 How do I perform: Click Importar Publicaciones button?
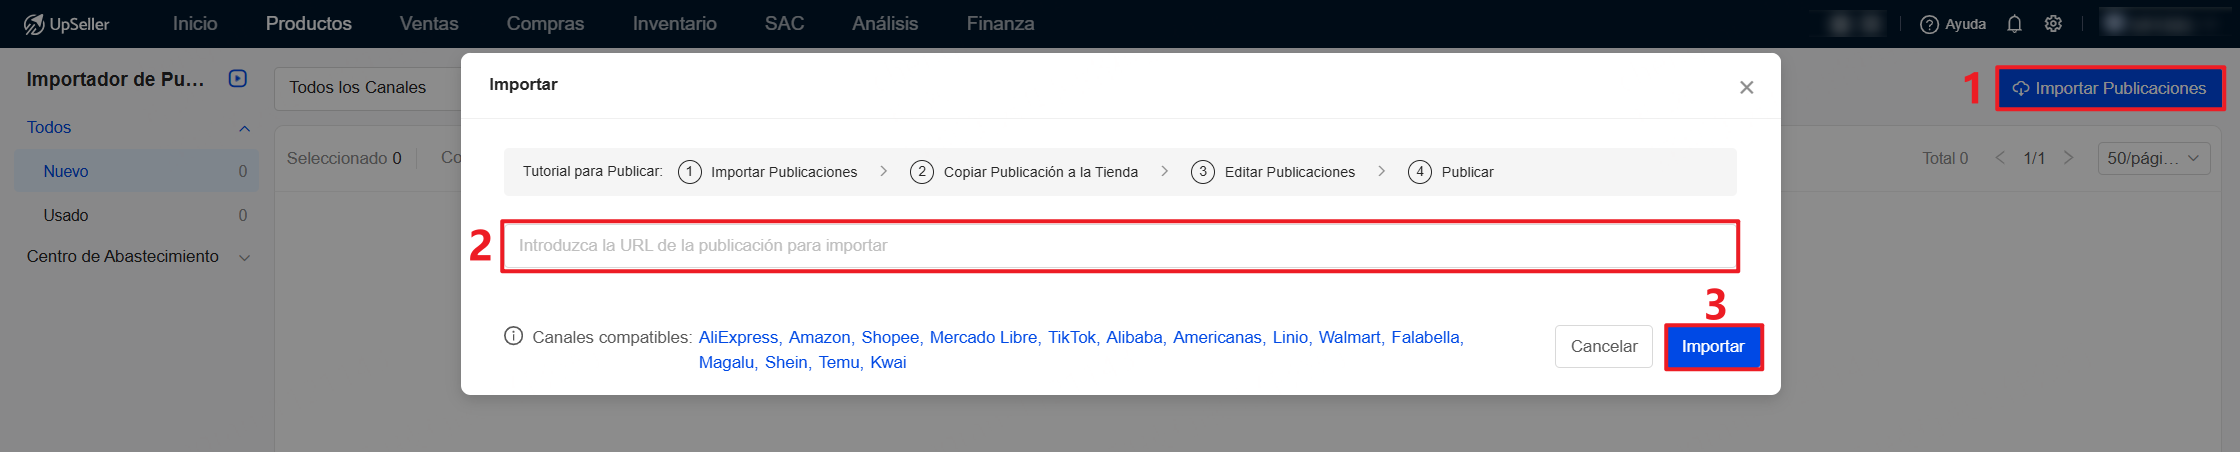(x=2110, y=88)
